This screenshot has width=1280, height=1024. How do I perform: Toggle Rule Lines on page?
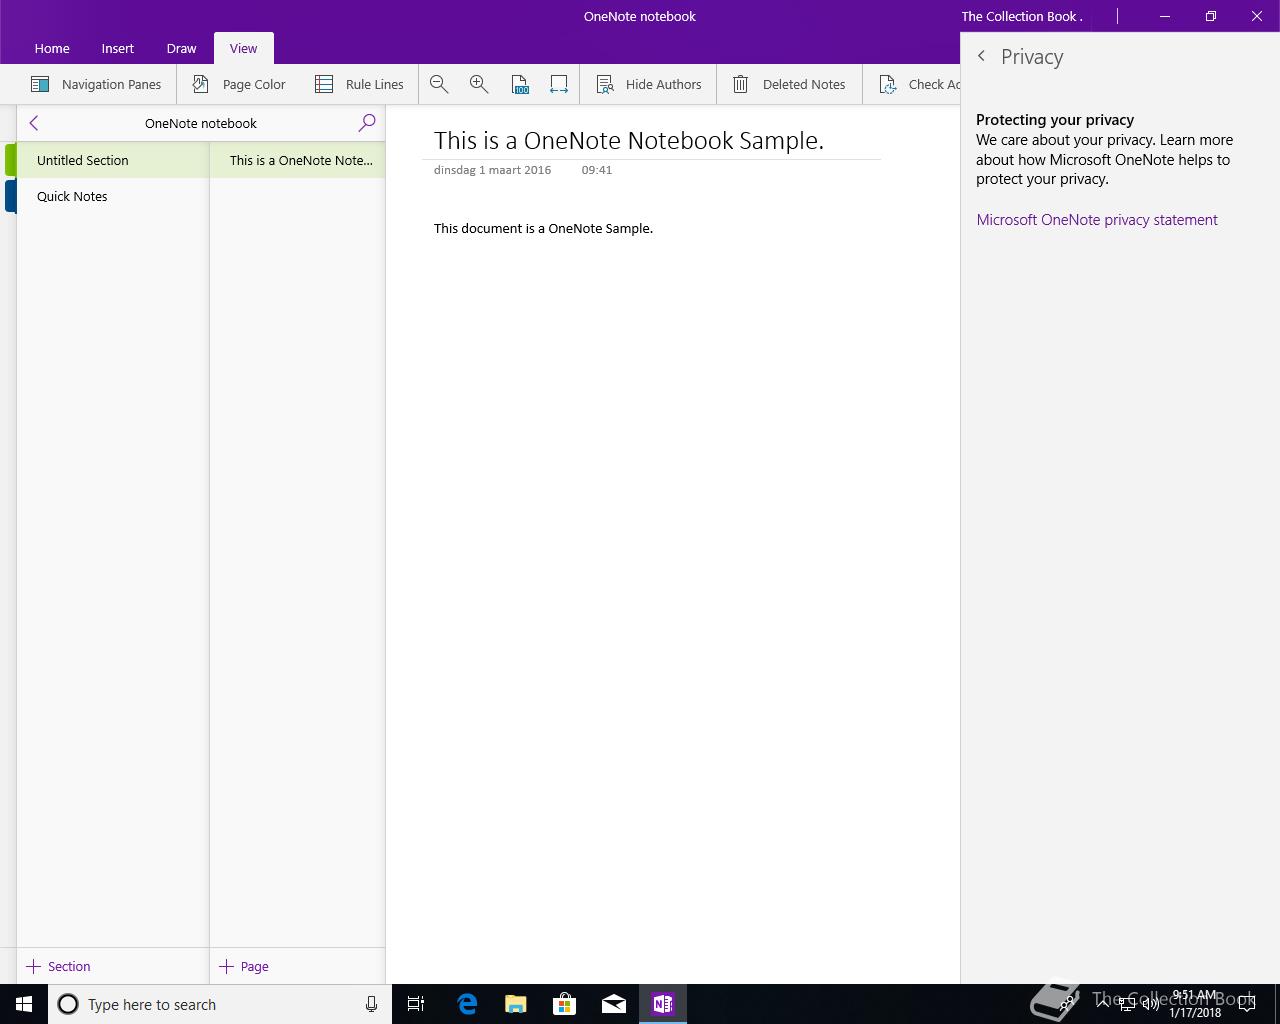point(359,85)
